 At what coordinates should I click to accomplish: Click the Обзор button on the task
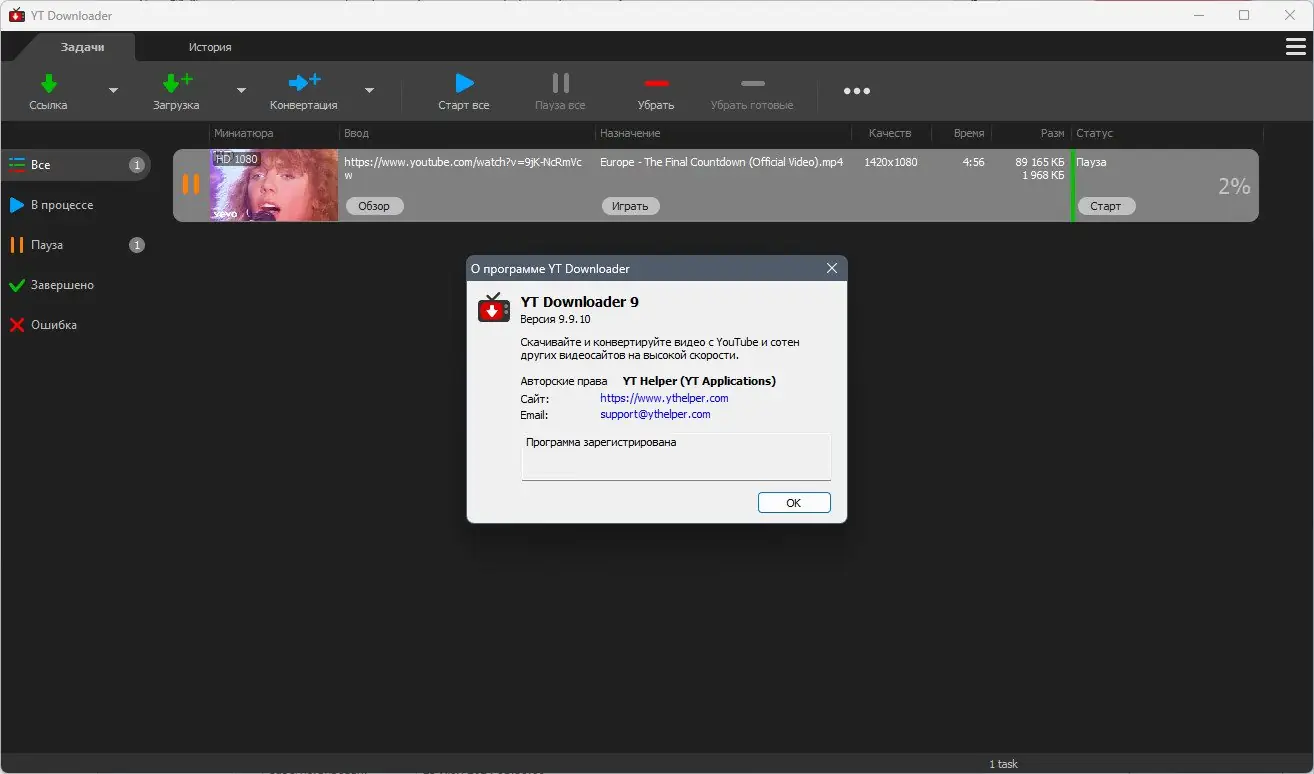pos(374,206)
